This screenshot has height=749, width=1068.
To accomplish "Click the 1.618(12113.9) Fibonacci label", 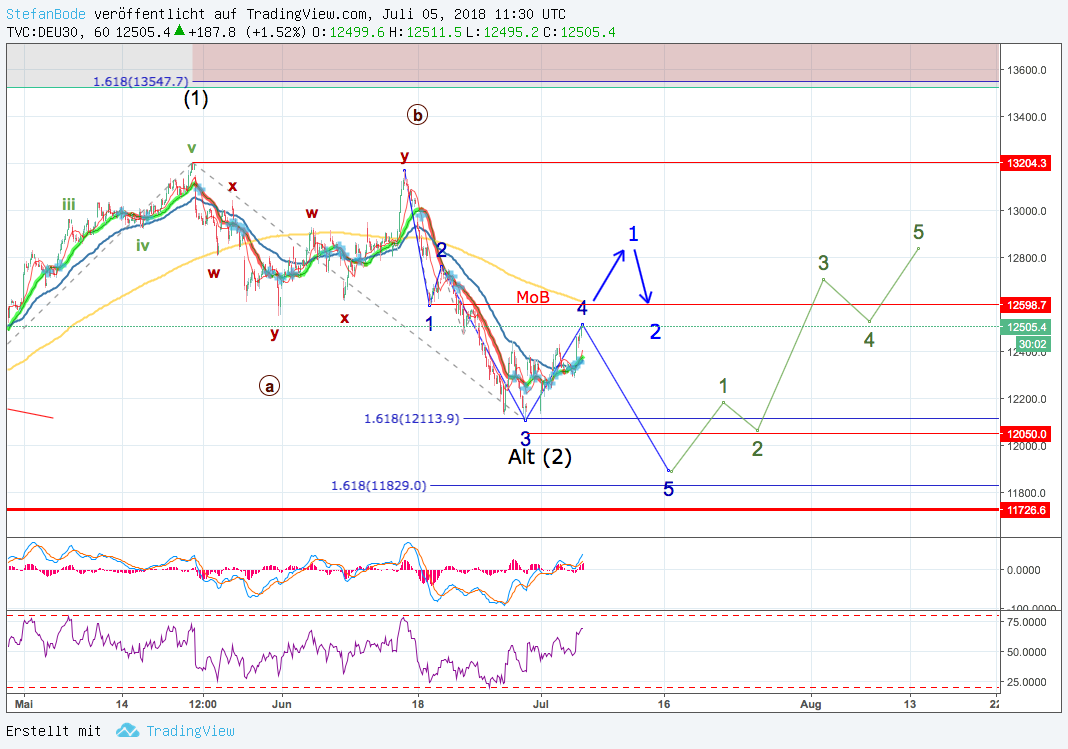I will point(411,419).
